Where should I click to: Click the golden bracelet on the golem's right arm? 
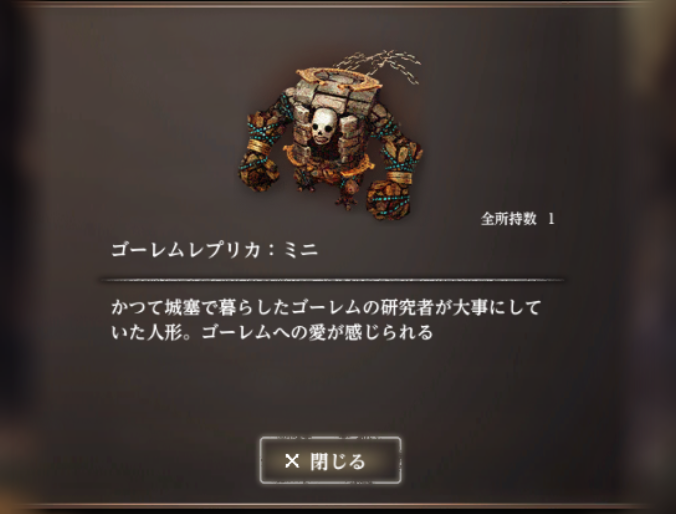click(399, 177)
